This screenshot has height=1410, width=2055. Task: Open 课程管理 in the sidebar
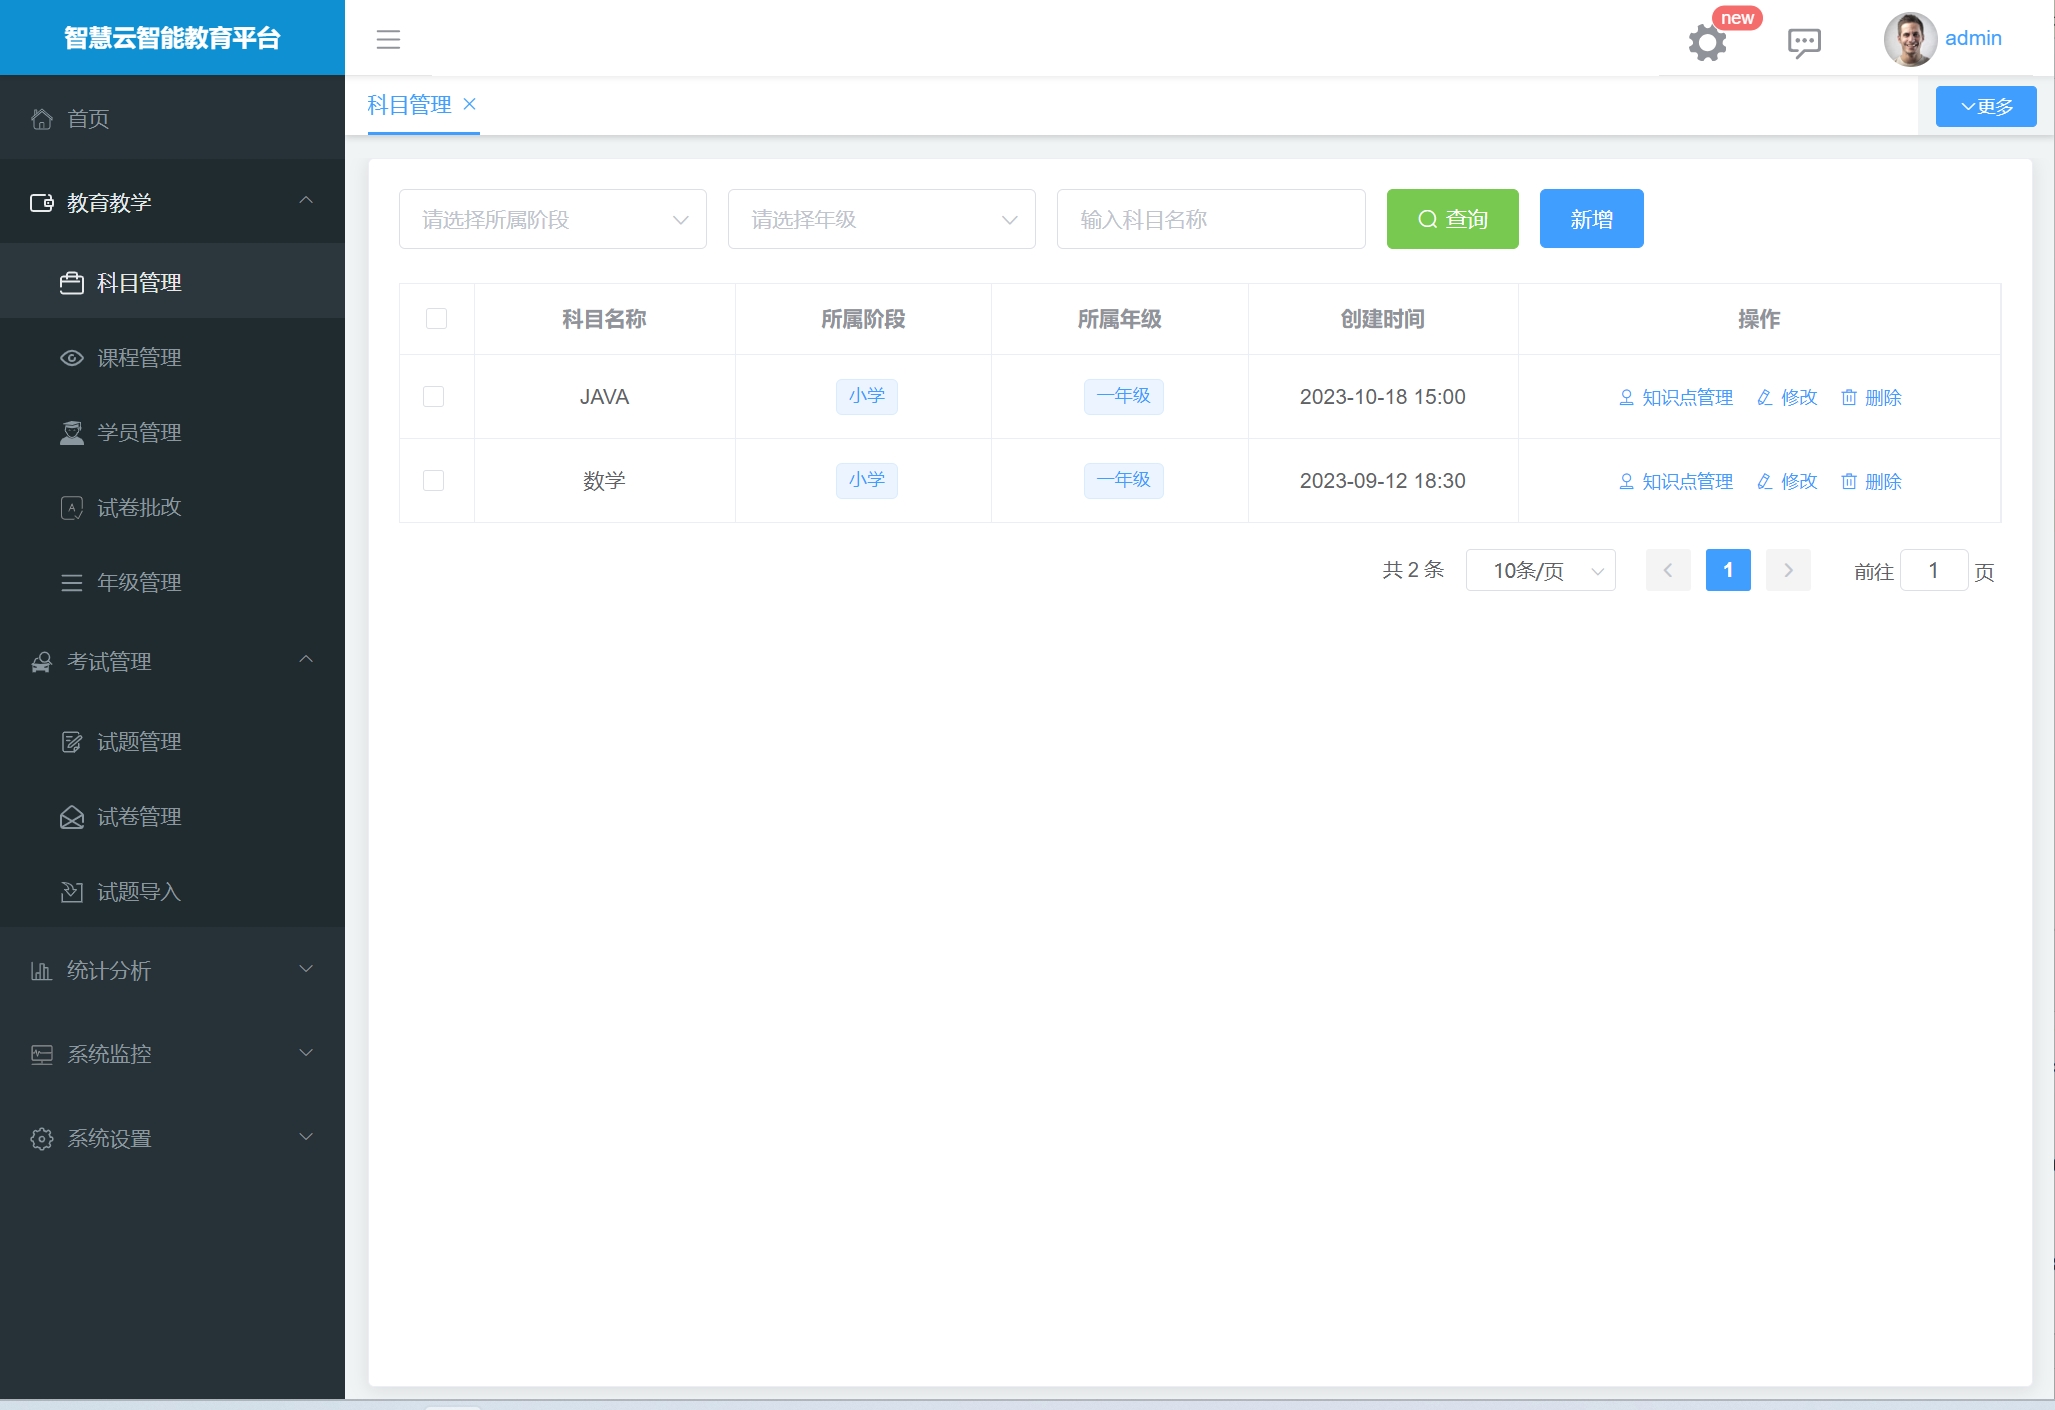(x=139, y=358)
